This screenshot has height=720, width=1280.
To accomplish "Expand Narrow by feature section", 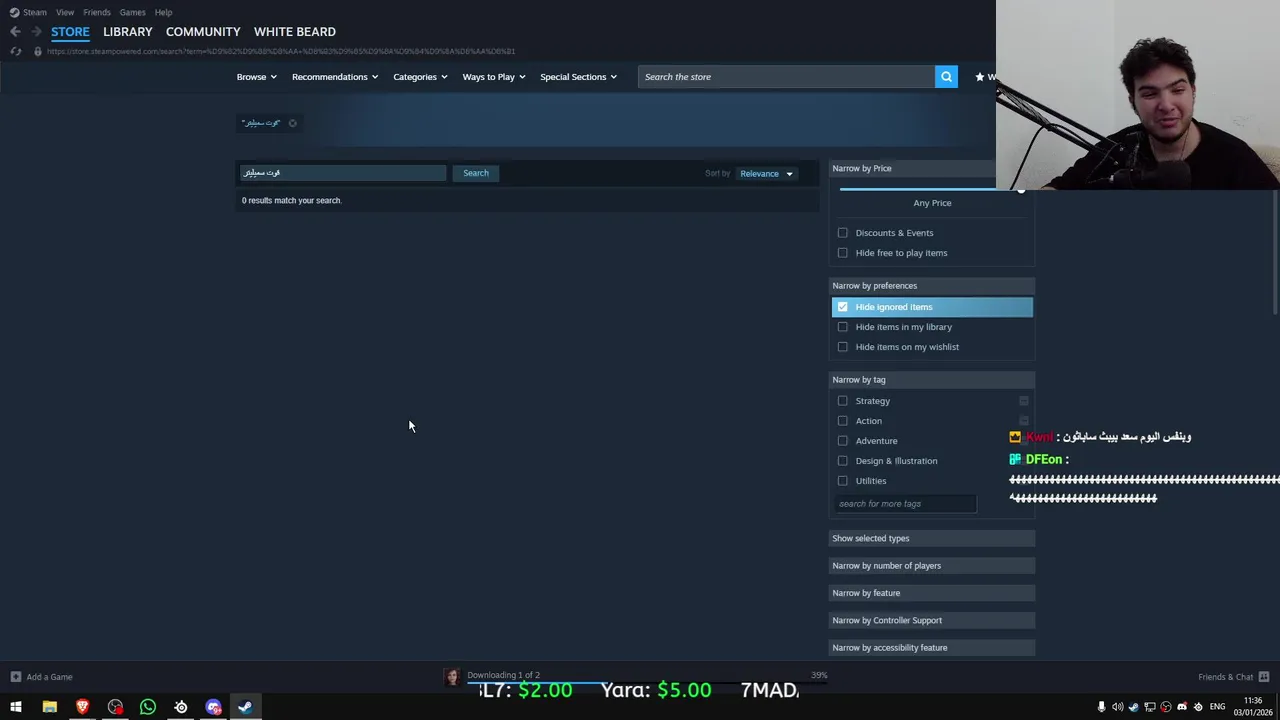I will (x=932, y=593).
